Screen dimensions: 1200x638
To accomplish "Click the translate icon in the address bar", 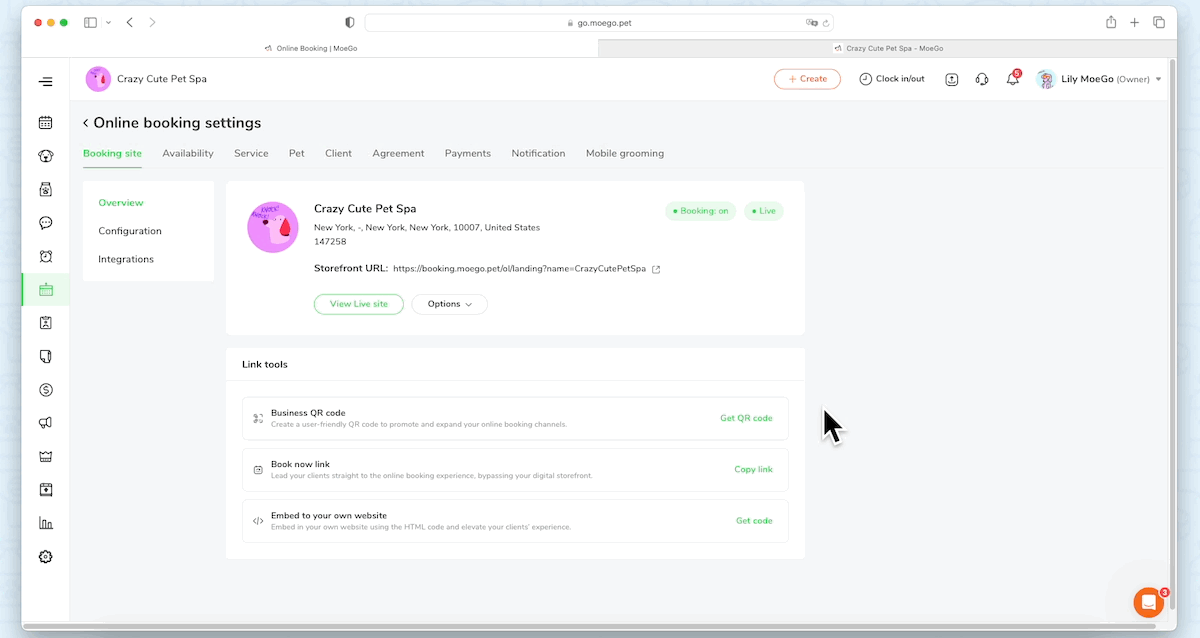I will tap(811, 22).
